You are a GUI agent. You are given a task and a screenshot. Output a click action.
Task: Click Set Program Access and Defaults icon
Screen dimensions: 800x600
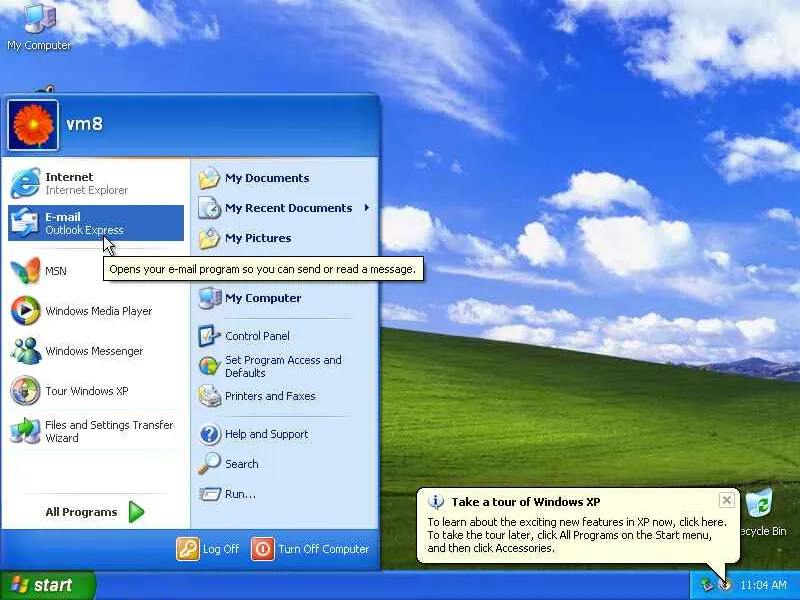(209, 366)
